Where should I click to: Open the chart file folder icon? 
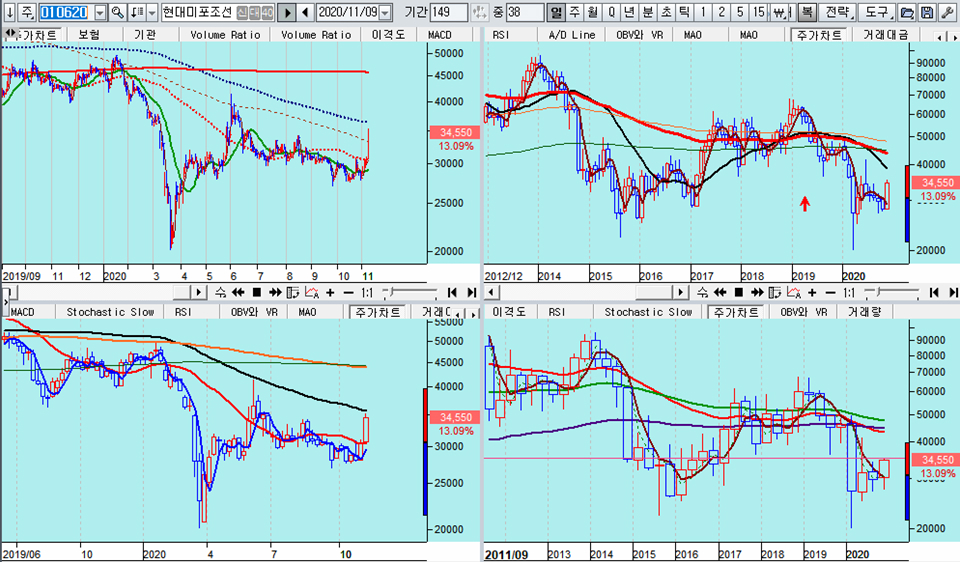(x=908, y=12)
